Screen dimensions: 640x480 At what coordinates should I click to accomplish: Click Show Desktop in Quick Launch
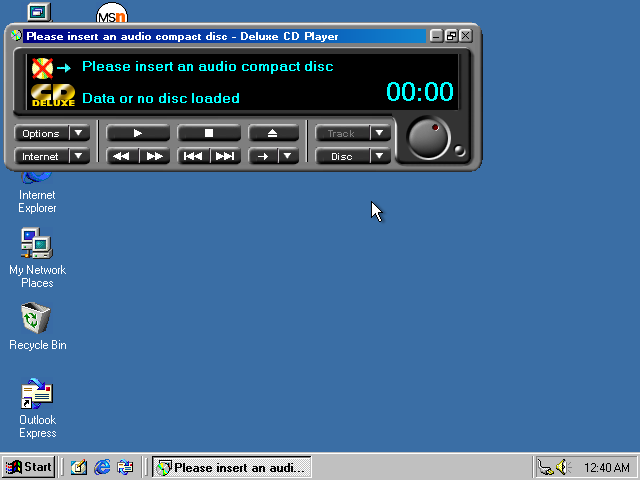pyautogui.click(x=79, y=467)
